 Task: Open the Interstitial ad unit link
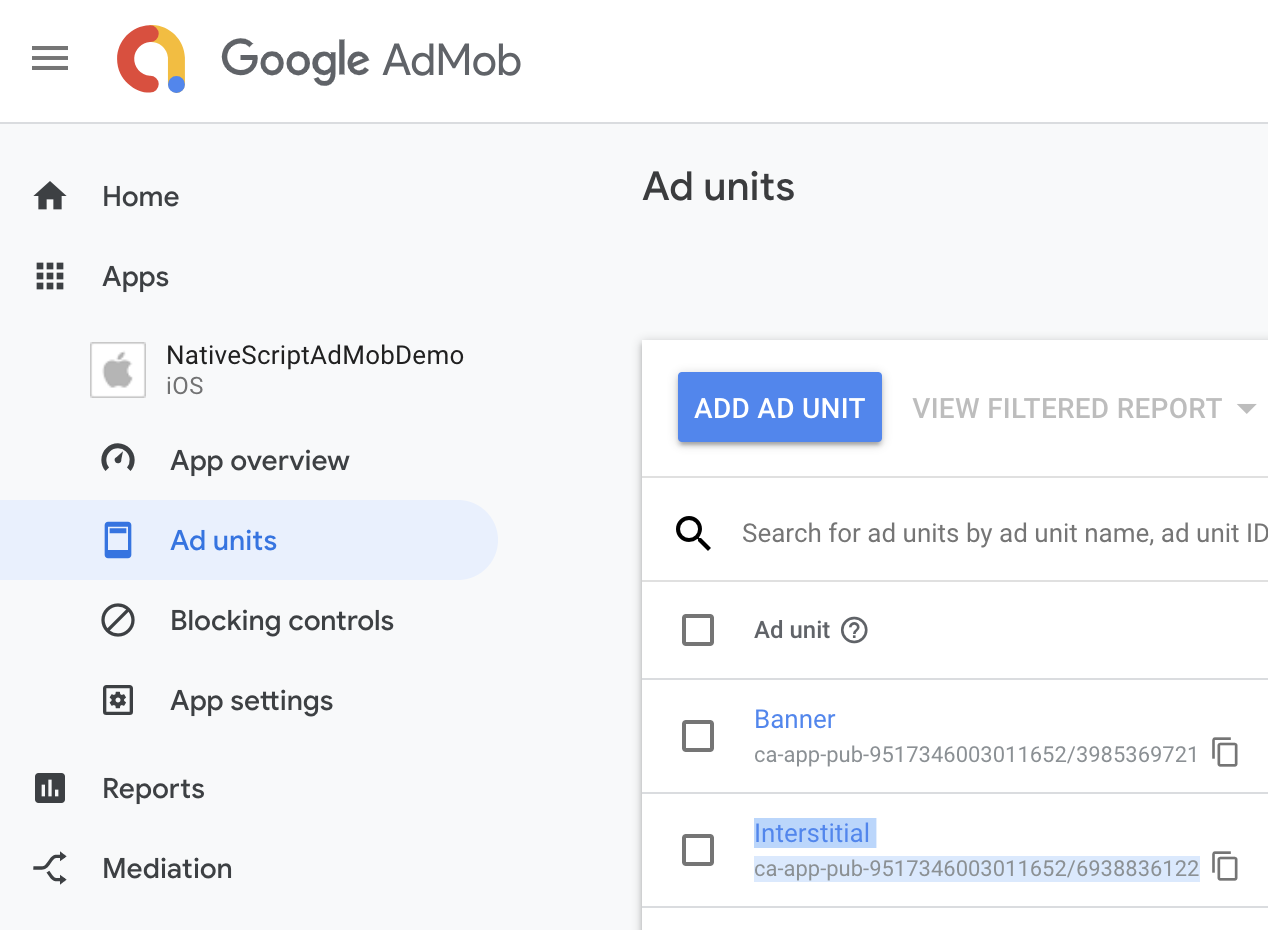pyautogui.click(x=812, y=833)
